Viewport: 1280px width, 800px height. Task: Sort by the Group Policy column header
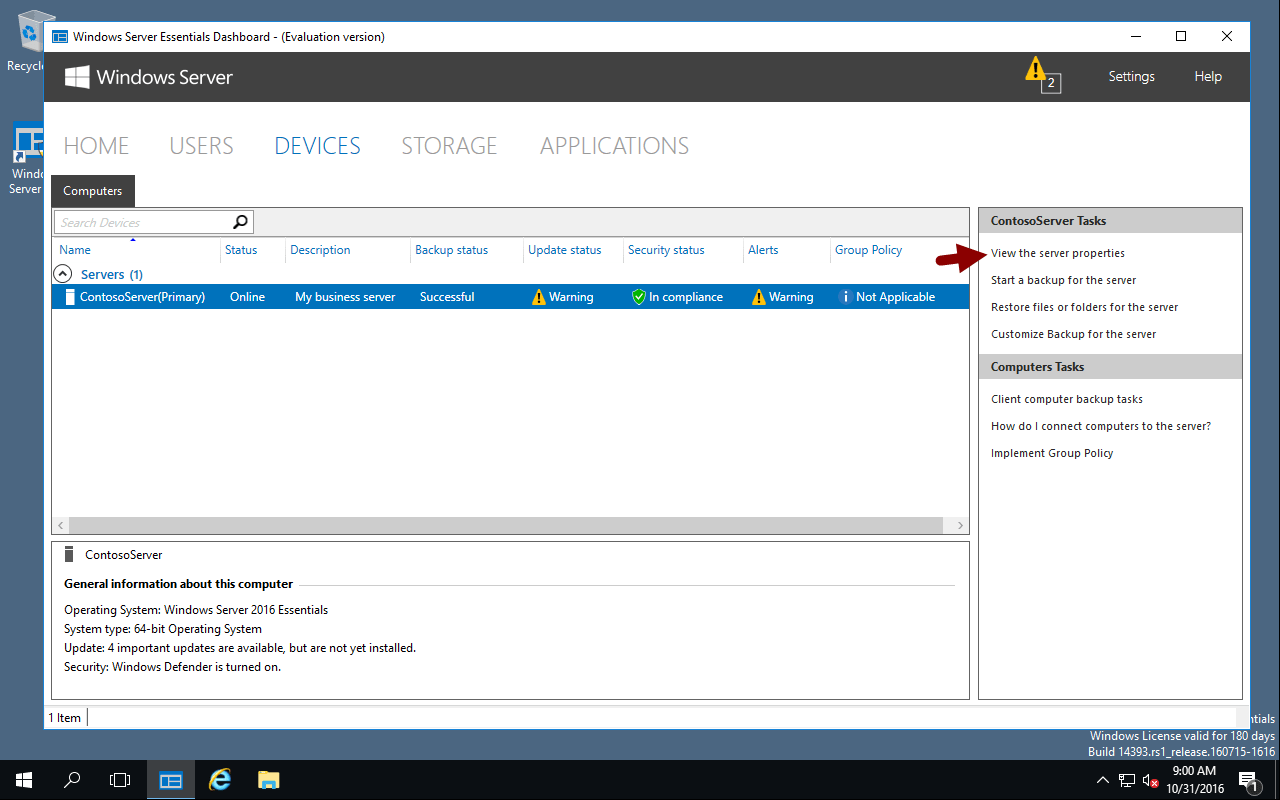pos(868,250)
